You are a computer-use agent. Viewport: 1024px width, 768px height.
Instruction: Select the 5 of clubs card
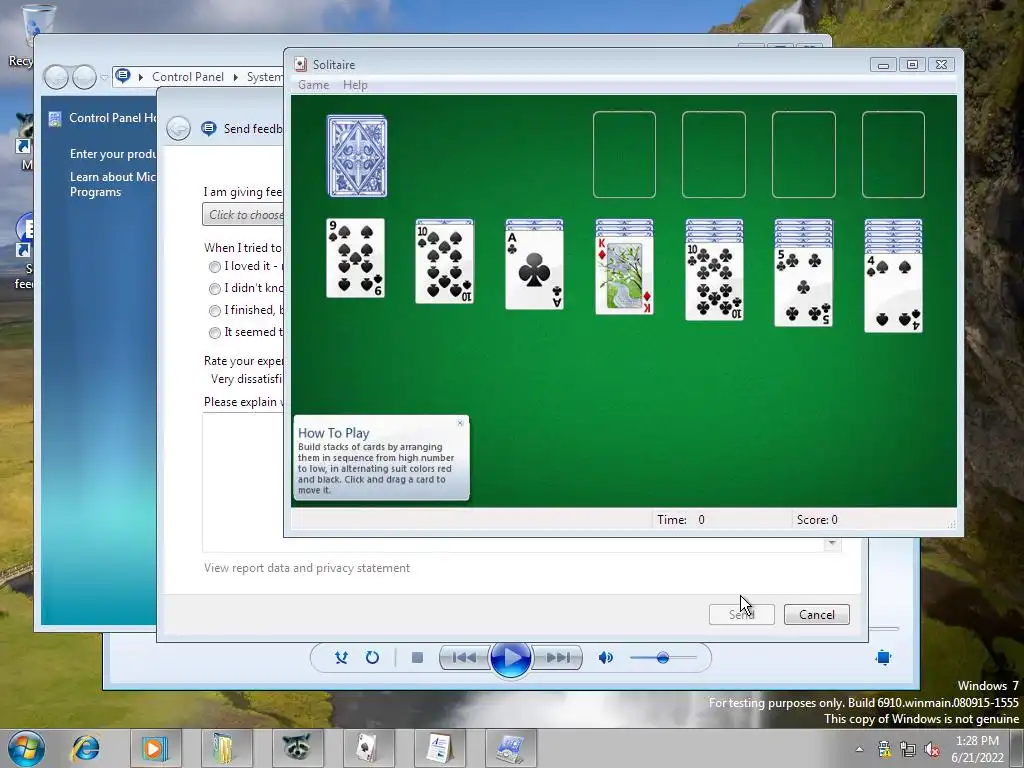click(803, 287)
